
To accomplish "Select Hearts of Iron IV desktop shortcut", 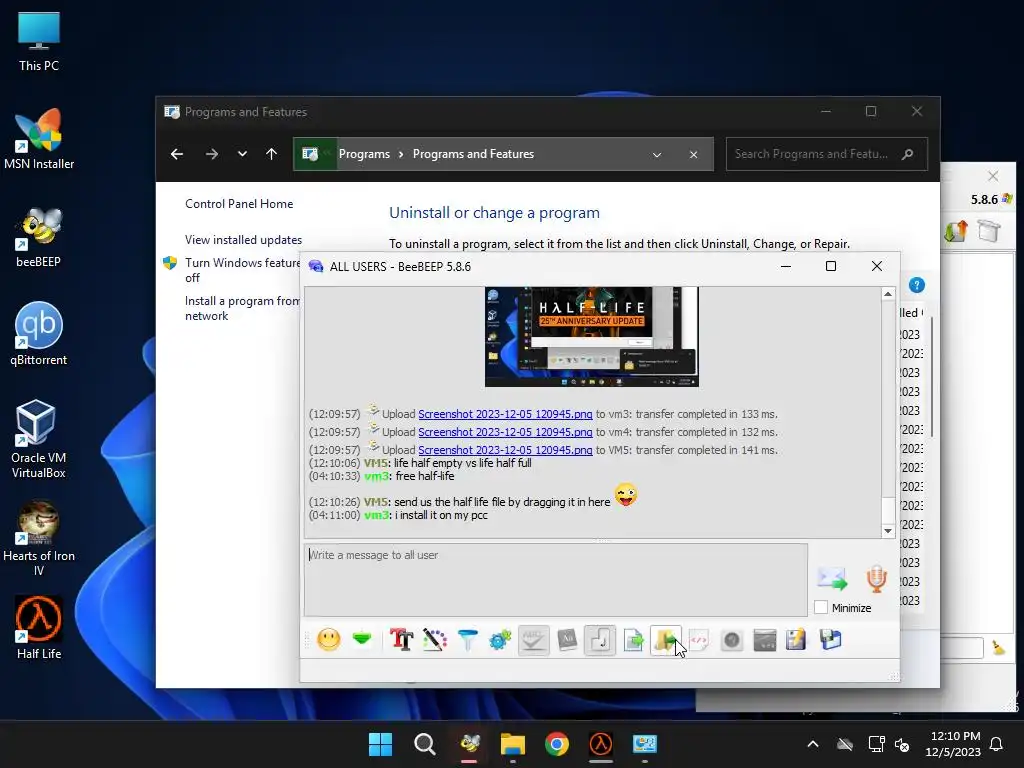I will pos(39,538).
